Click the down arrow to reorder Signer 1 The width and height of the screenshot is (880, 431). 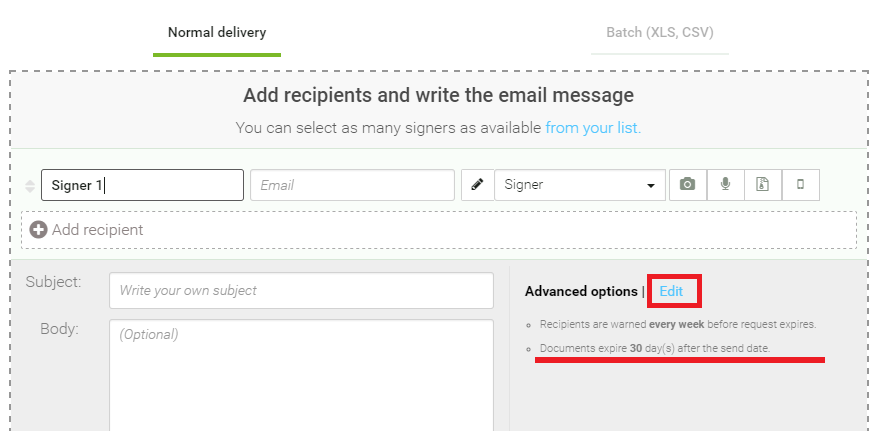(30, 190)
